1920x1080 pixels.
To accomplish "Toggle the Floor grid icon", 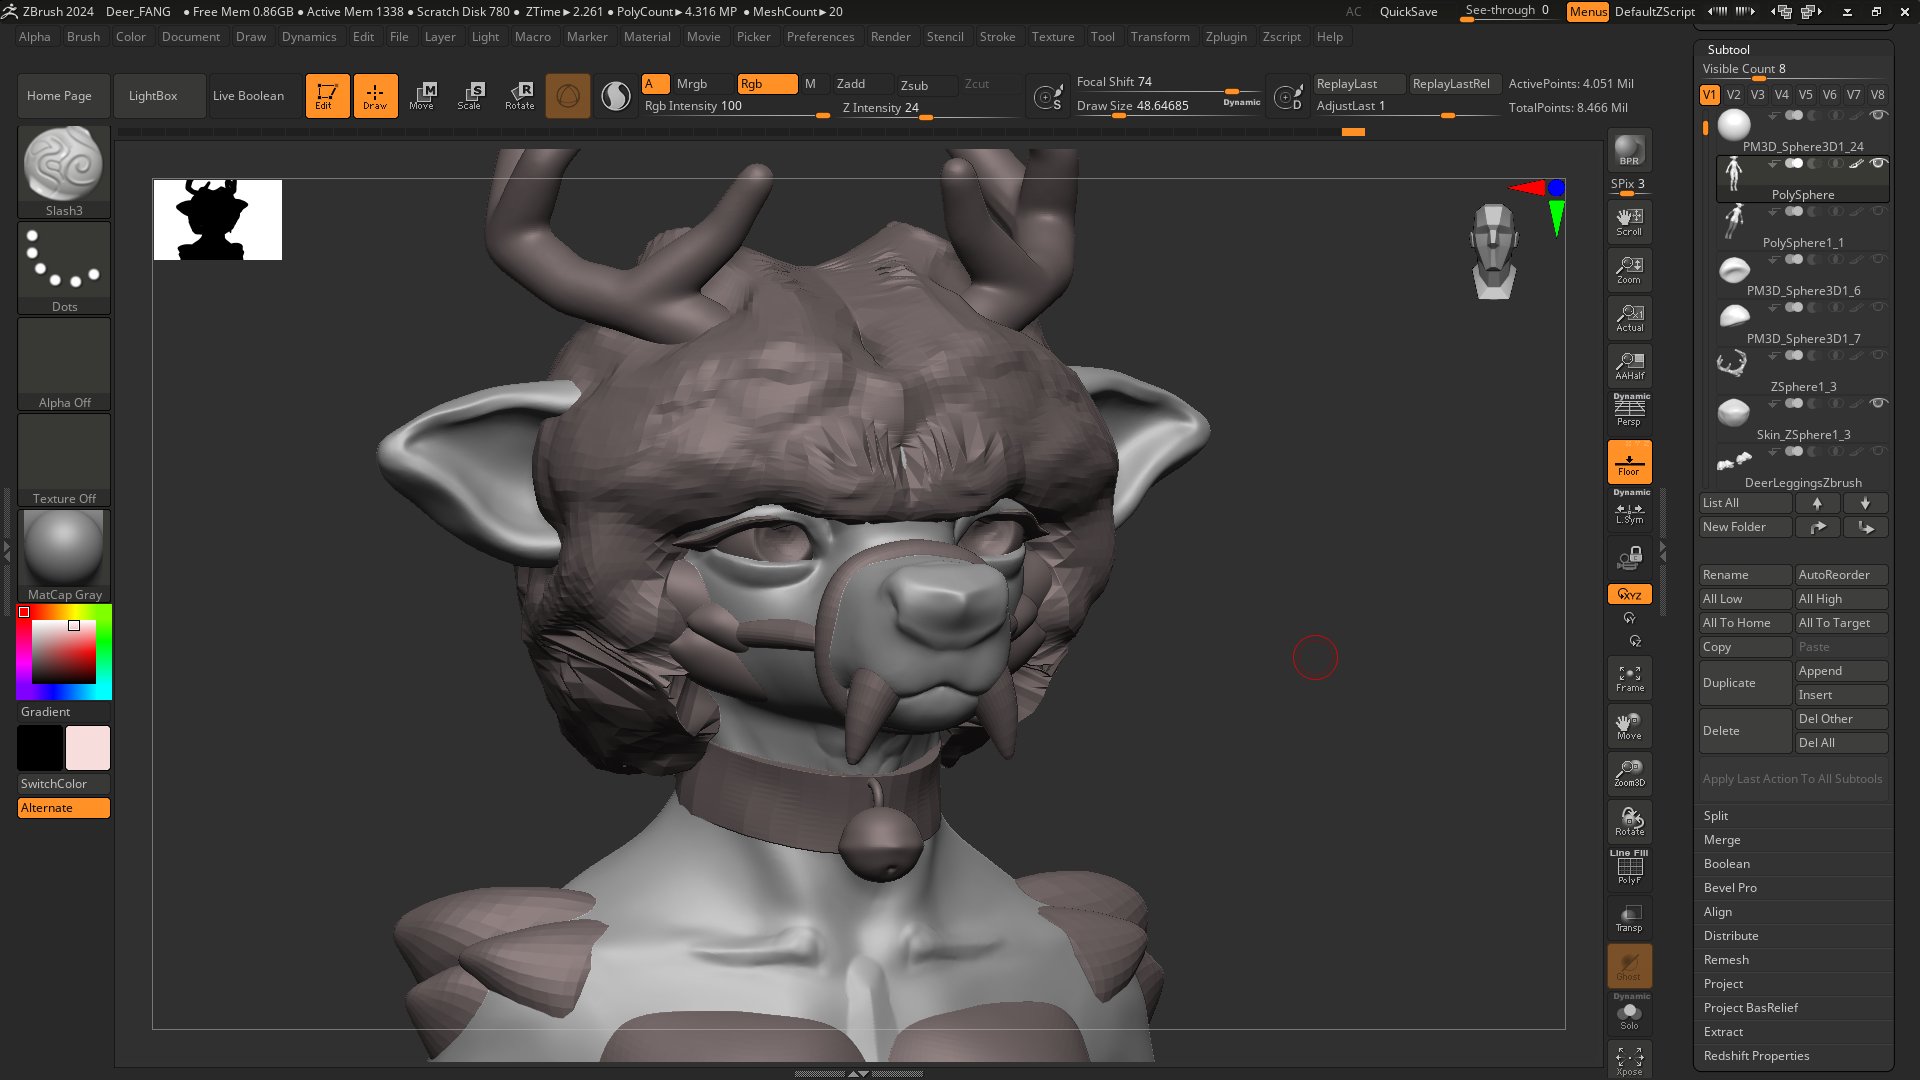I will pyautogui.click(x=1629, y=462).
